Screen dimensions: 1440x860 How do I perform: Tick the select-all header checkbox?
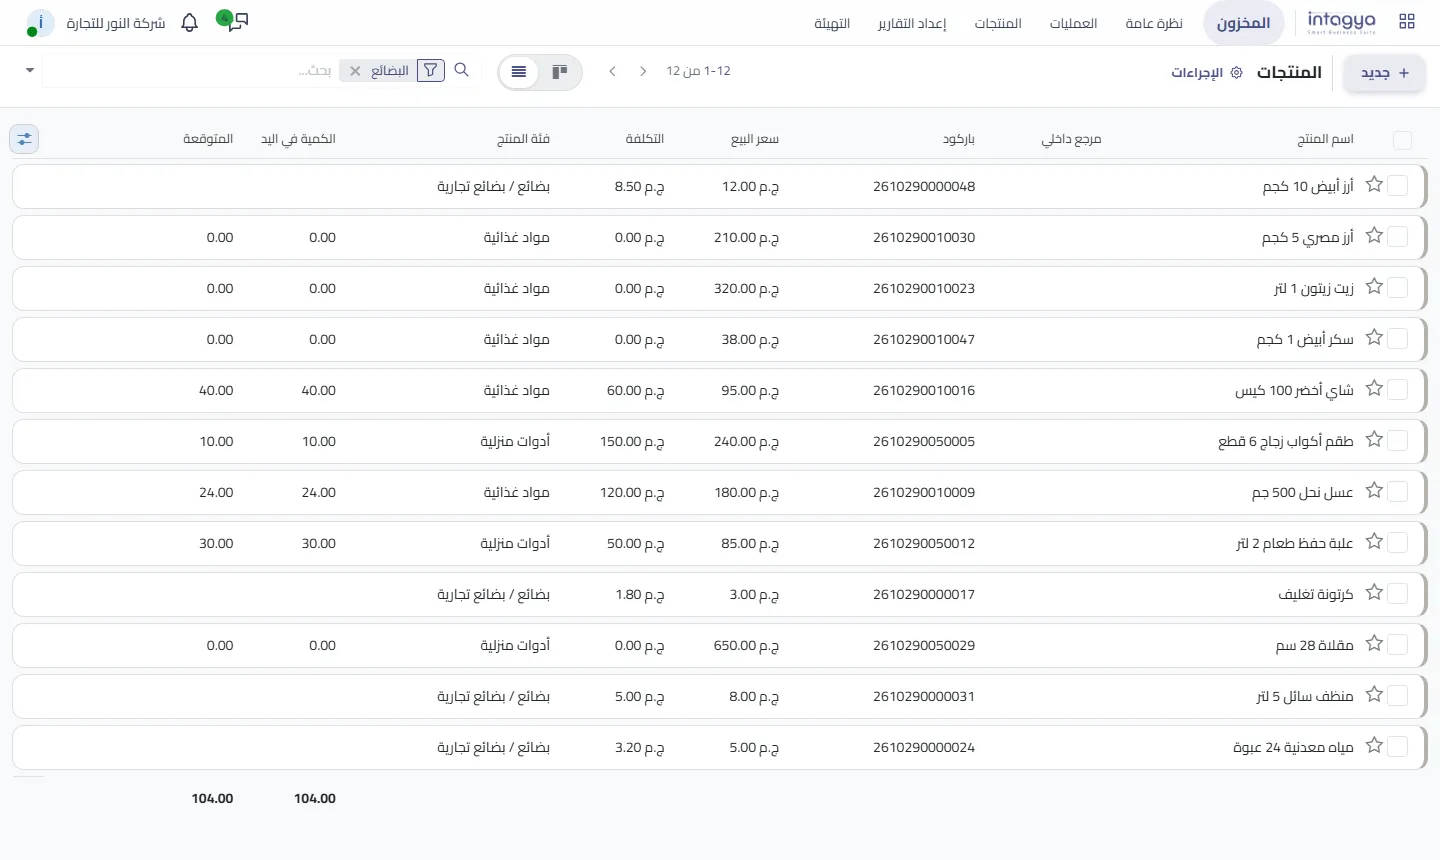point(1402,140)
